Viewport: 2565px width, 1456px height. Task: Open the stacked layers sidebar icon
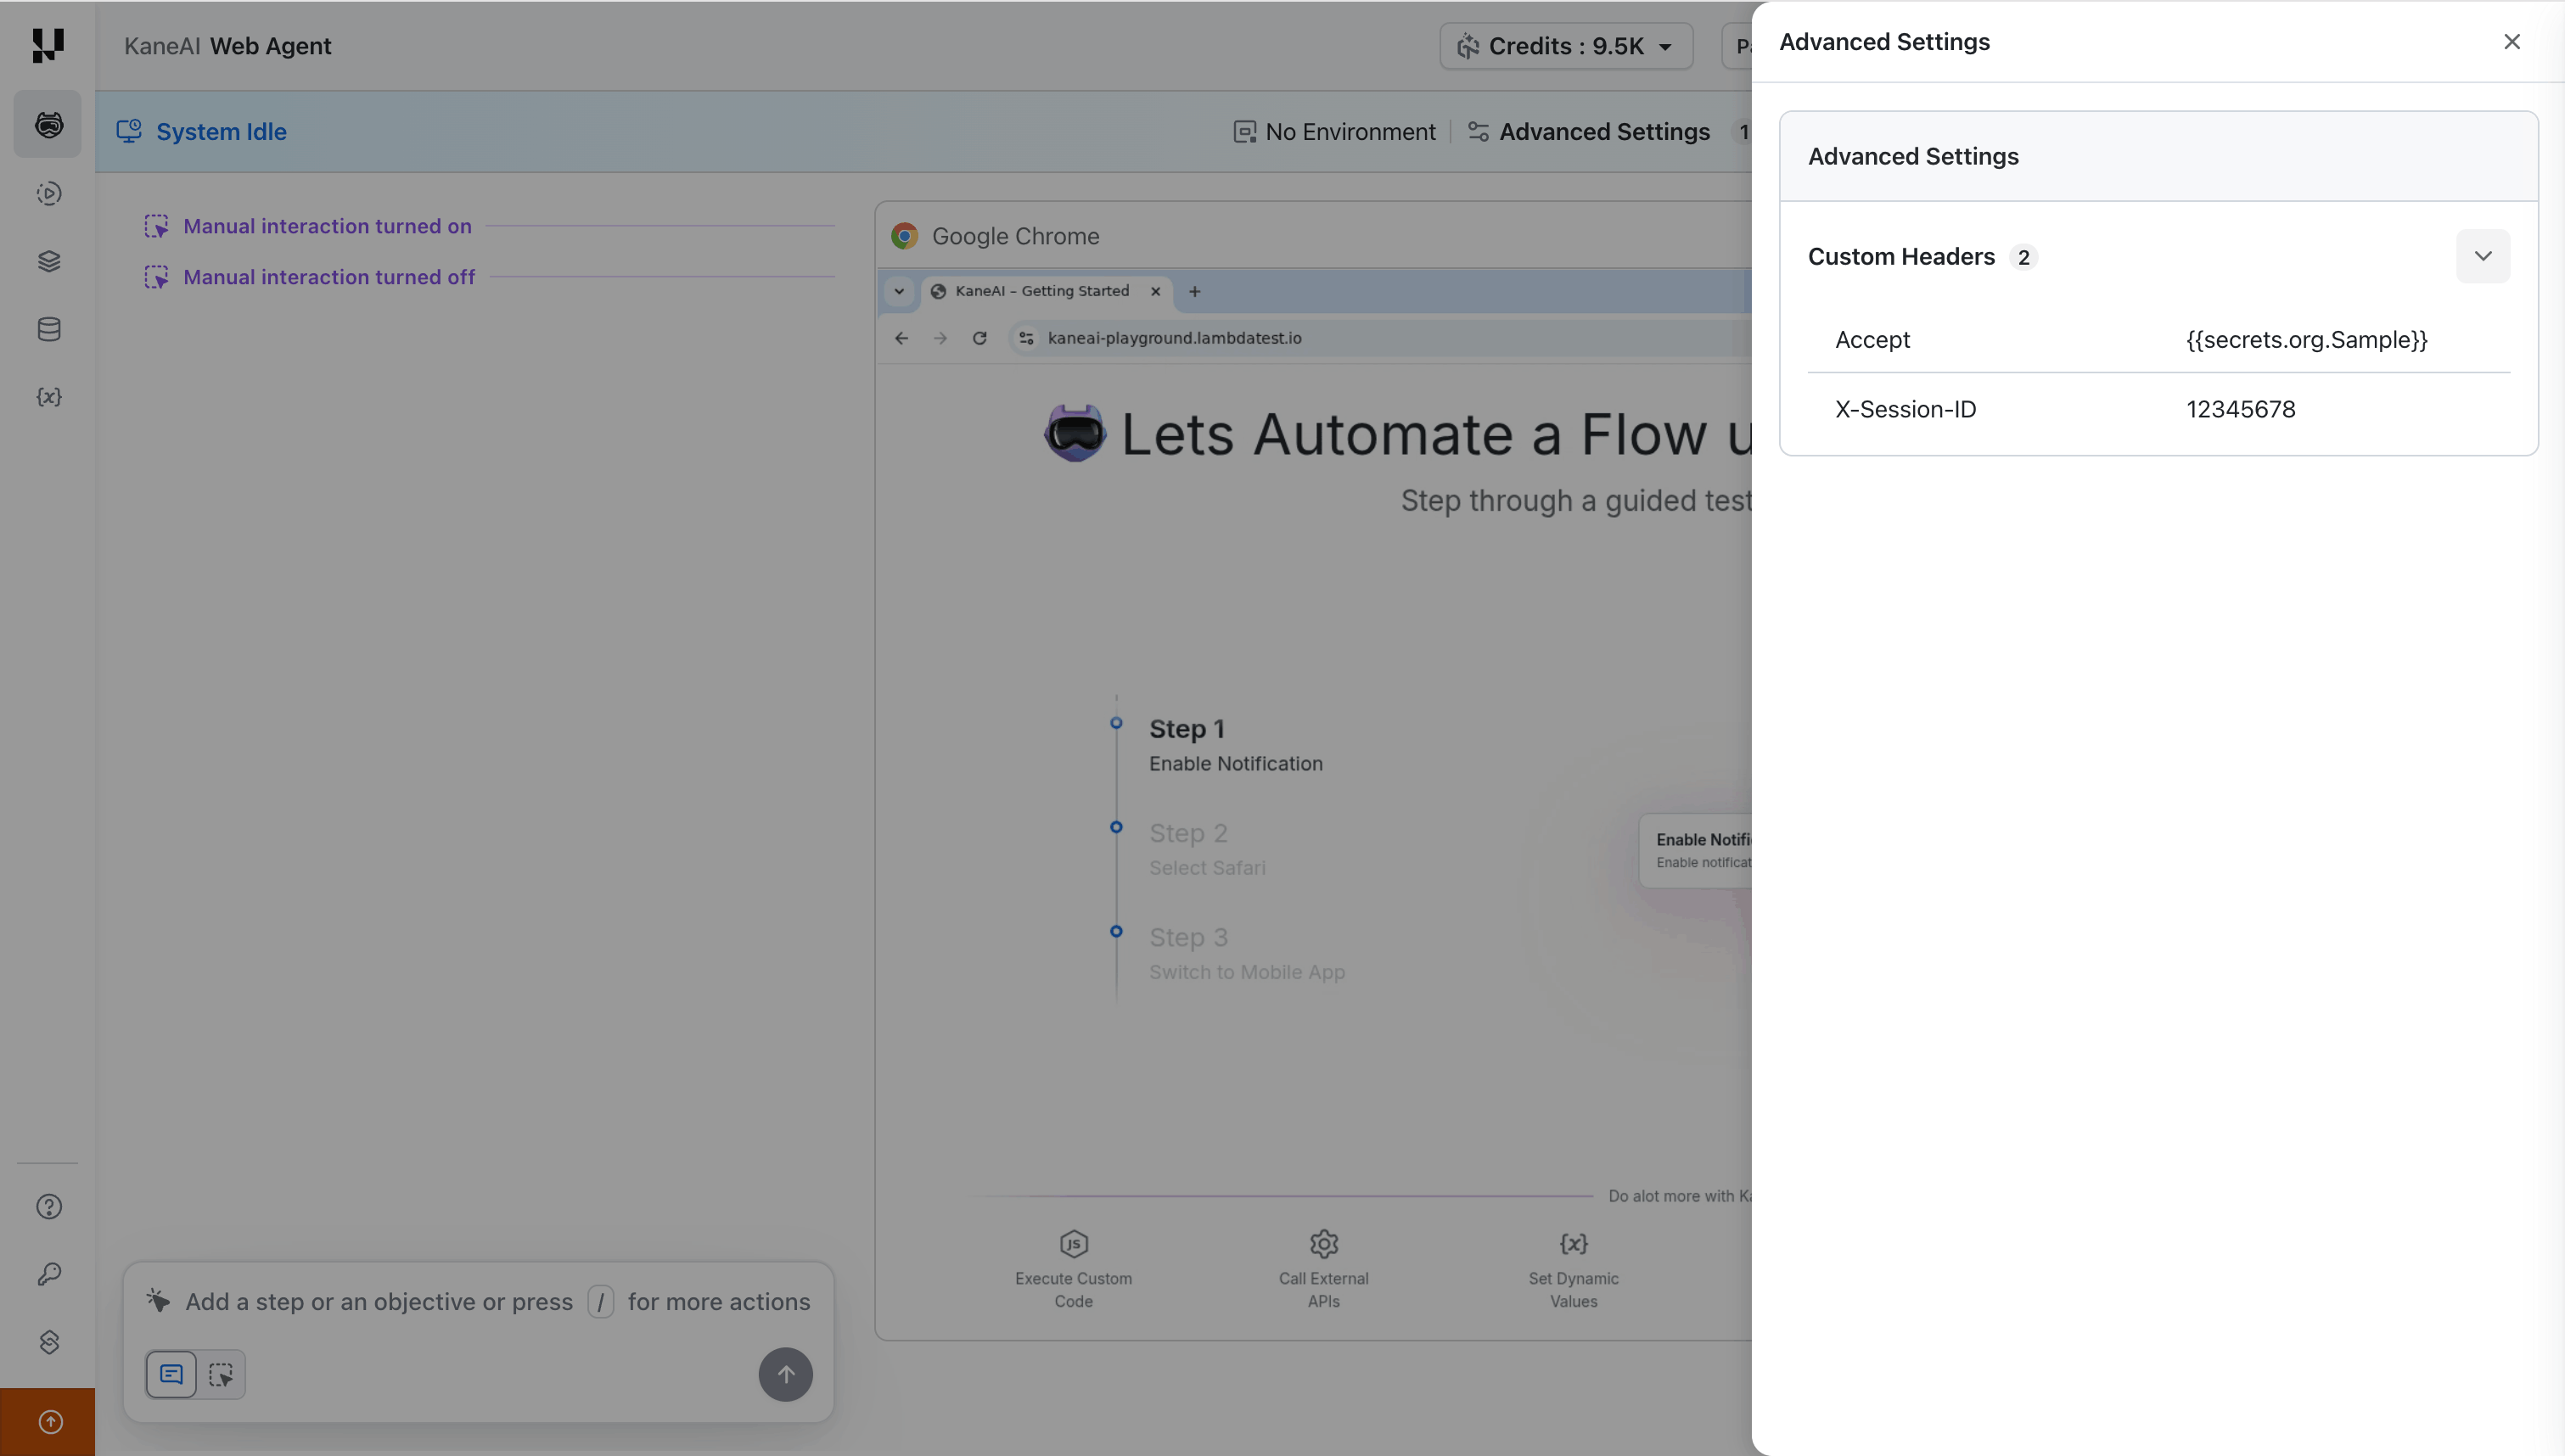49,261
